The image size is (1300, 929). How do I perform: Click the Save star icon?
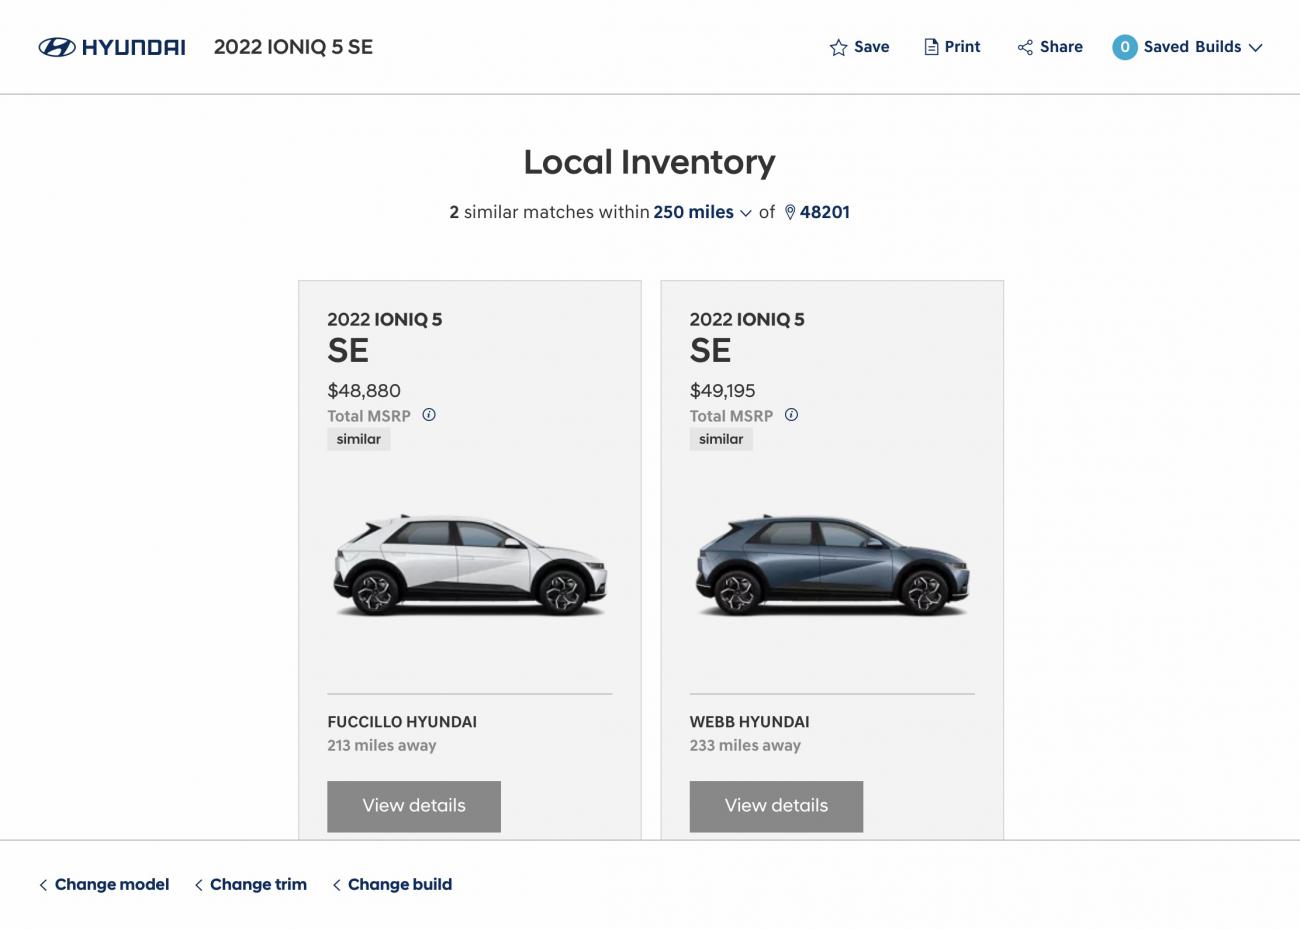pos(838,47)
